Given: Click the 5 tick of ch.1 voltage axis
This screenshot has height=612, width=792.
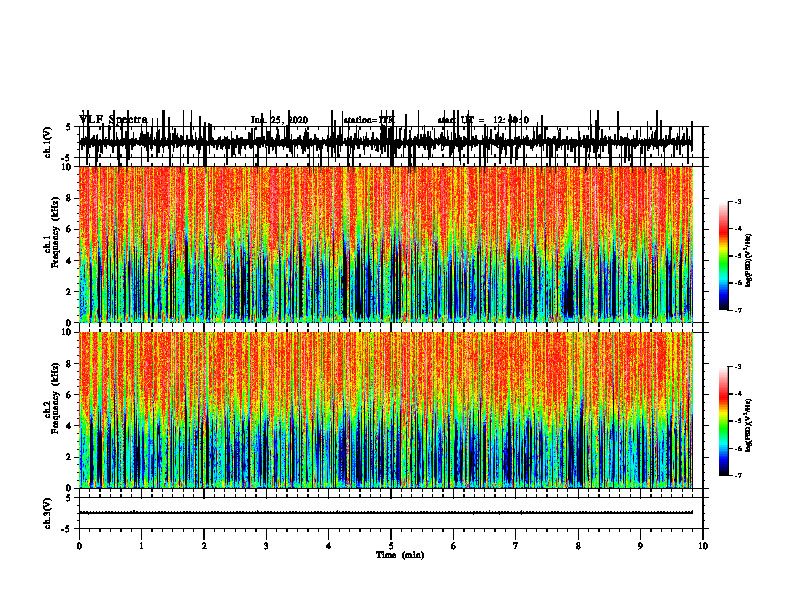Looking at the screenshot, I should pos(68,128).
